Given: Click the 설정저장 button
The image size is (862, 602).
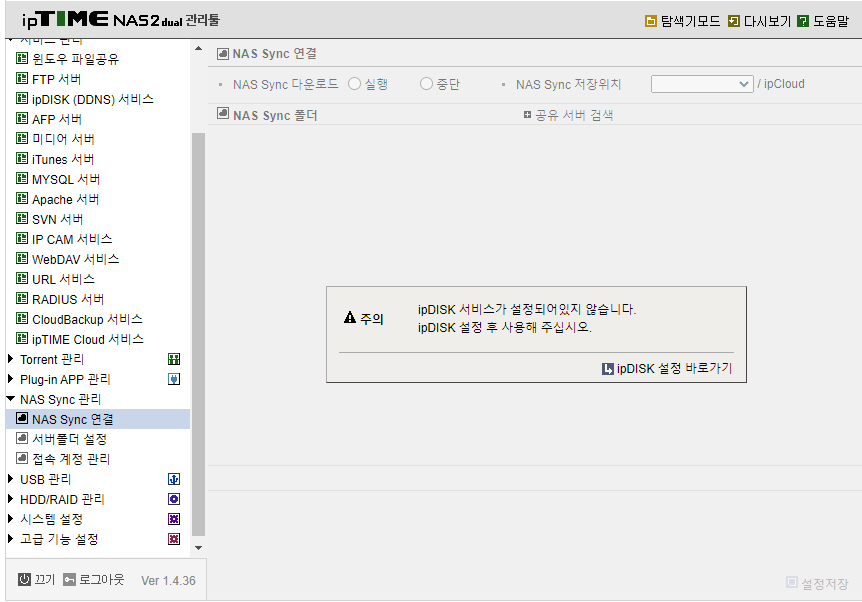Looking at the screenshot, I should (817, 583).
